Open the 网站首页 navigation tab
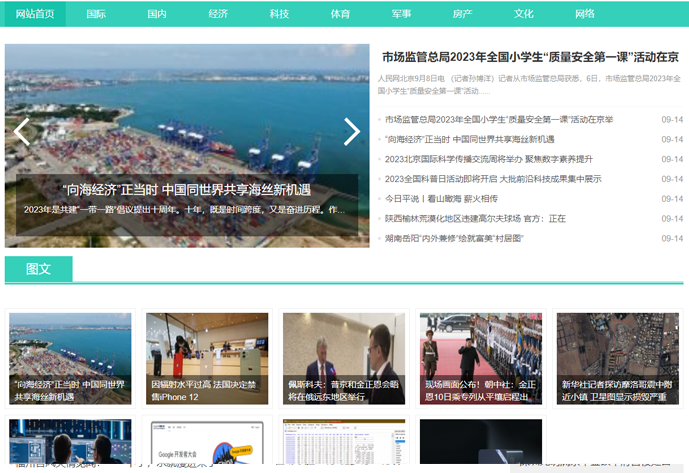The height and width of the screenshot is (473, 689). click(35, 14)
